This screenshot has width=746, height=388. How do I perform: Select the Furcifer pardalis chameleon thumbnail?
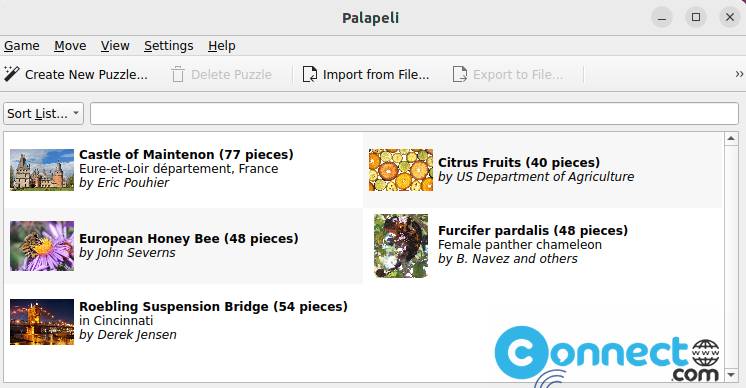point(401,246)
